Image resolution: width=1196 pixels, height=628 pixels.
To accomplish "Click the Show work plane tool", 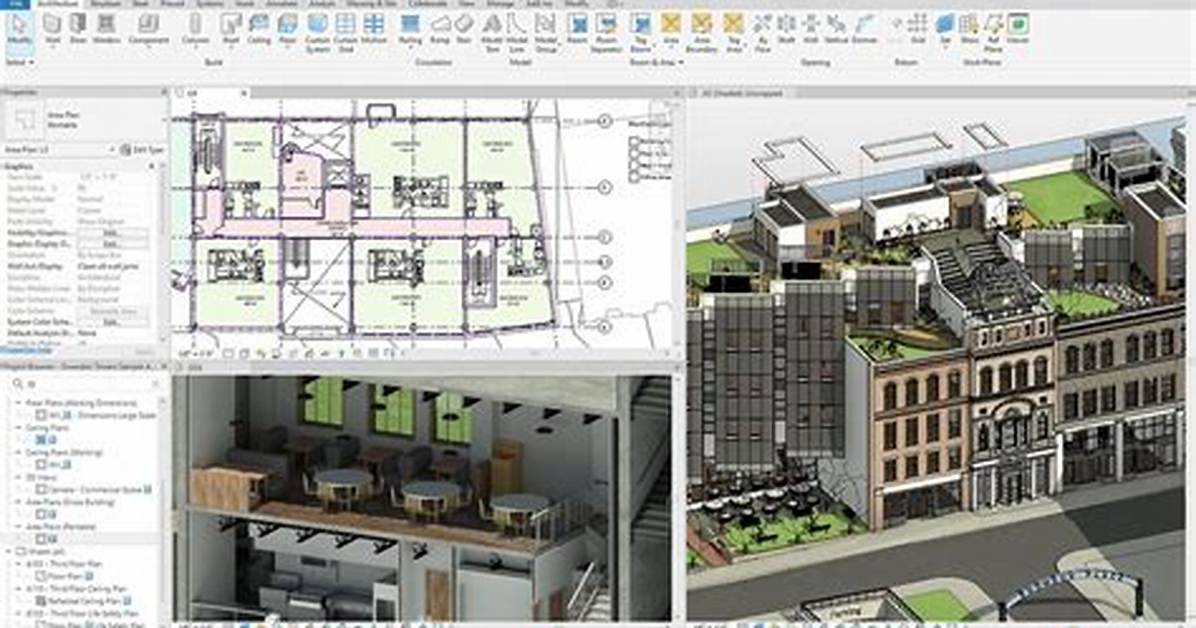I will point(970,29).
